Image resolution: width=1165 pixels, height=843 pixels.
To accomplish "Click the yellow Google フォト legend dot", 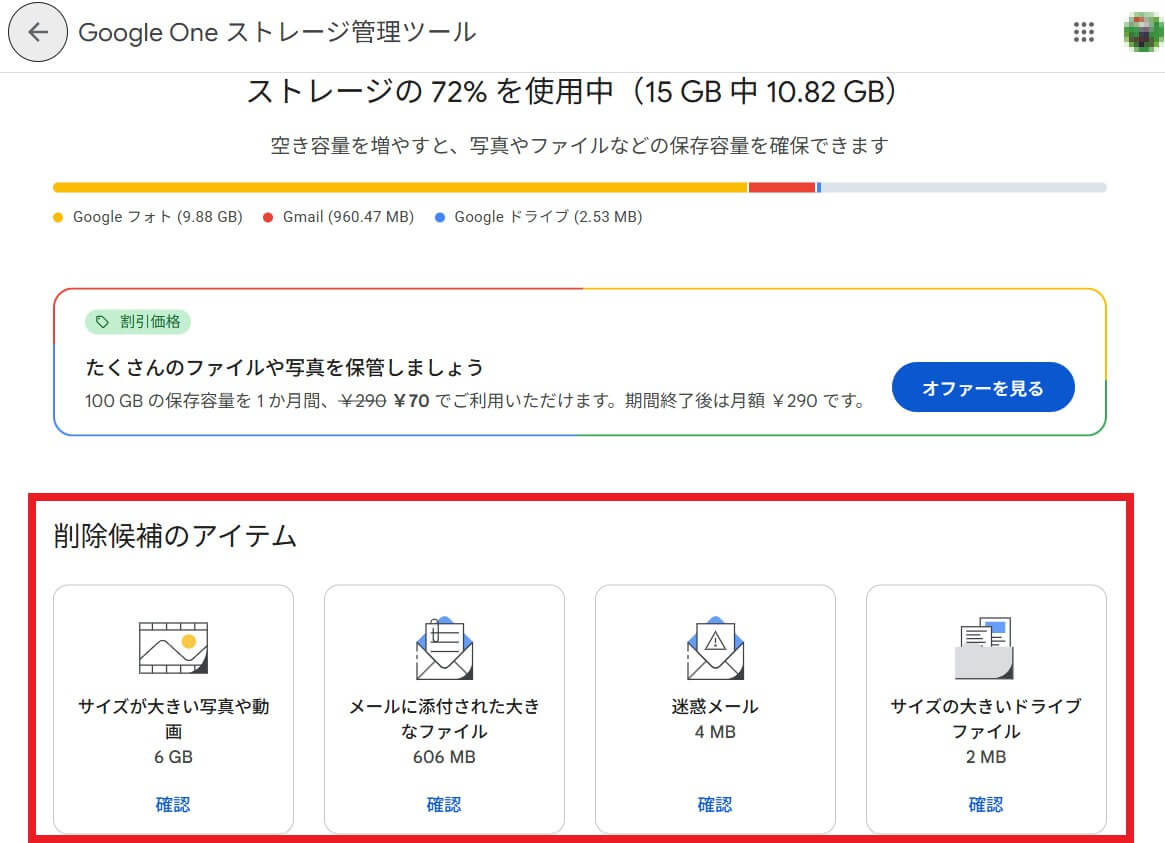I will [58, 218].
